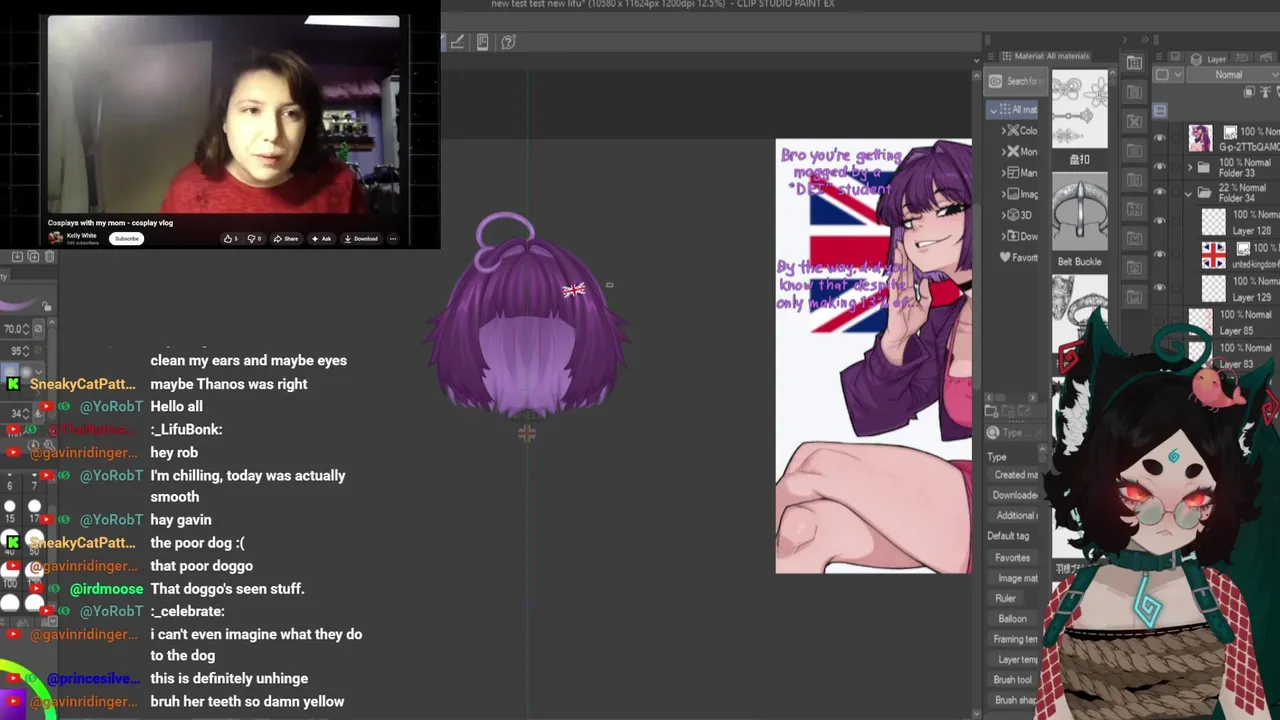
Task: Toggle the Favorites tag filter
Action: click(1012, 557)
